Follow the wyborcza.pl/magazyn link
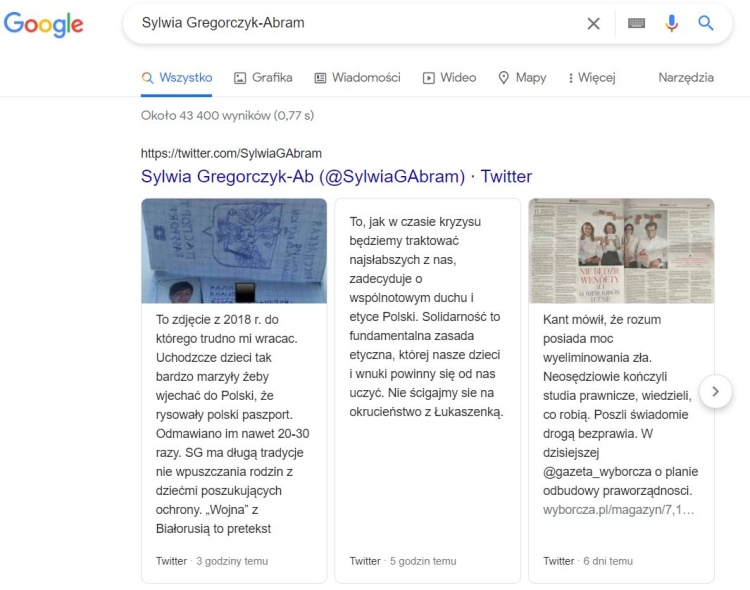This screenshot has width=750, height=590. (618, 510)
